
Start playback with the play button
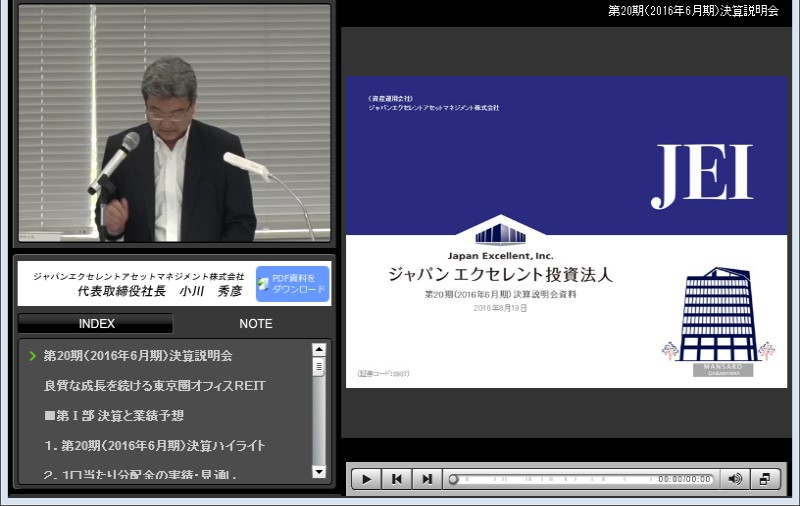[x=366, y=479]
